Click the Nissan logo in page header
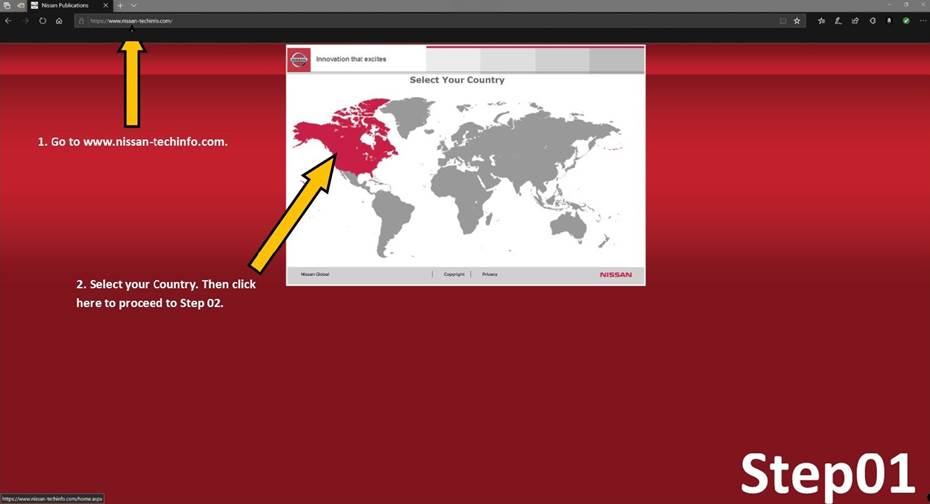 (299, 60)
